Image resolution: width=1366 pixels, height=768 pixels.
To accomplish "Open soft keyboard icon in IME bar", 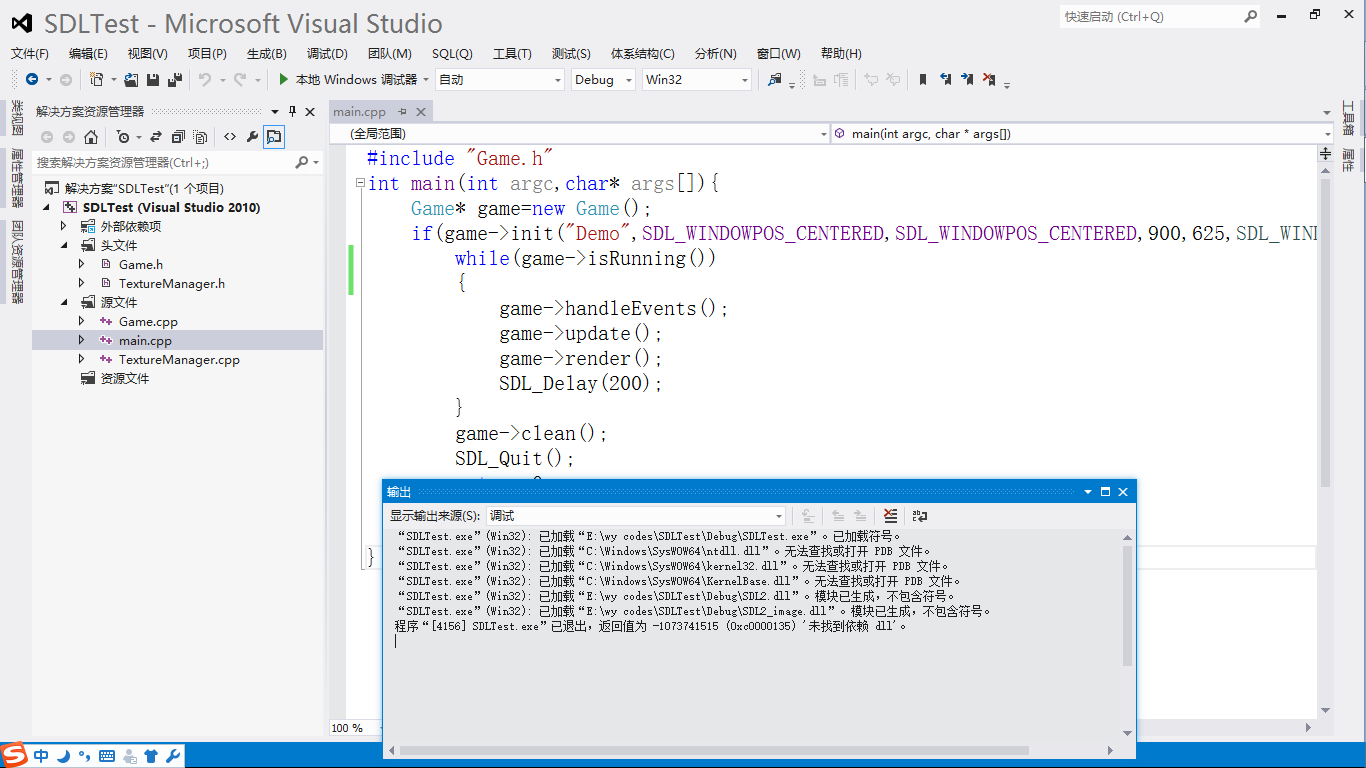I will tap(107, 756).
